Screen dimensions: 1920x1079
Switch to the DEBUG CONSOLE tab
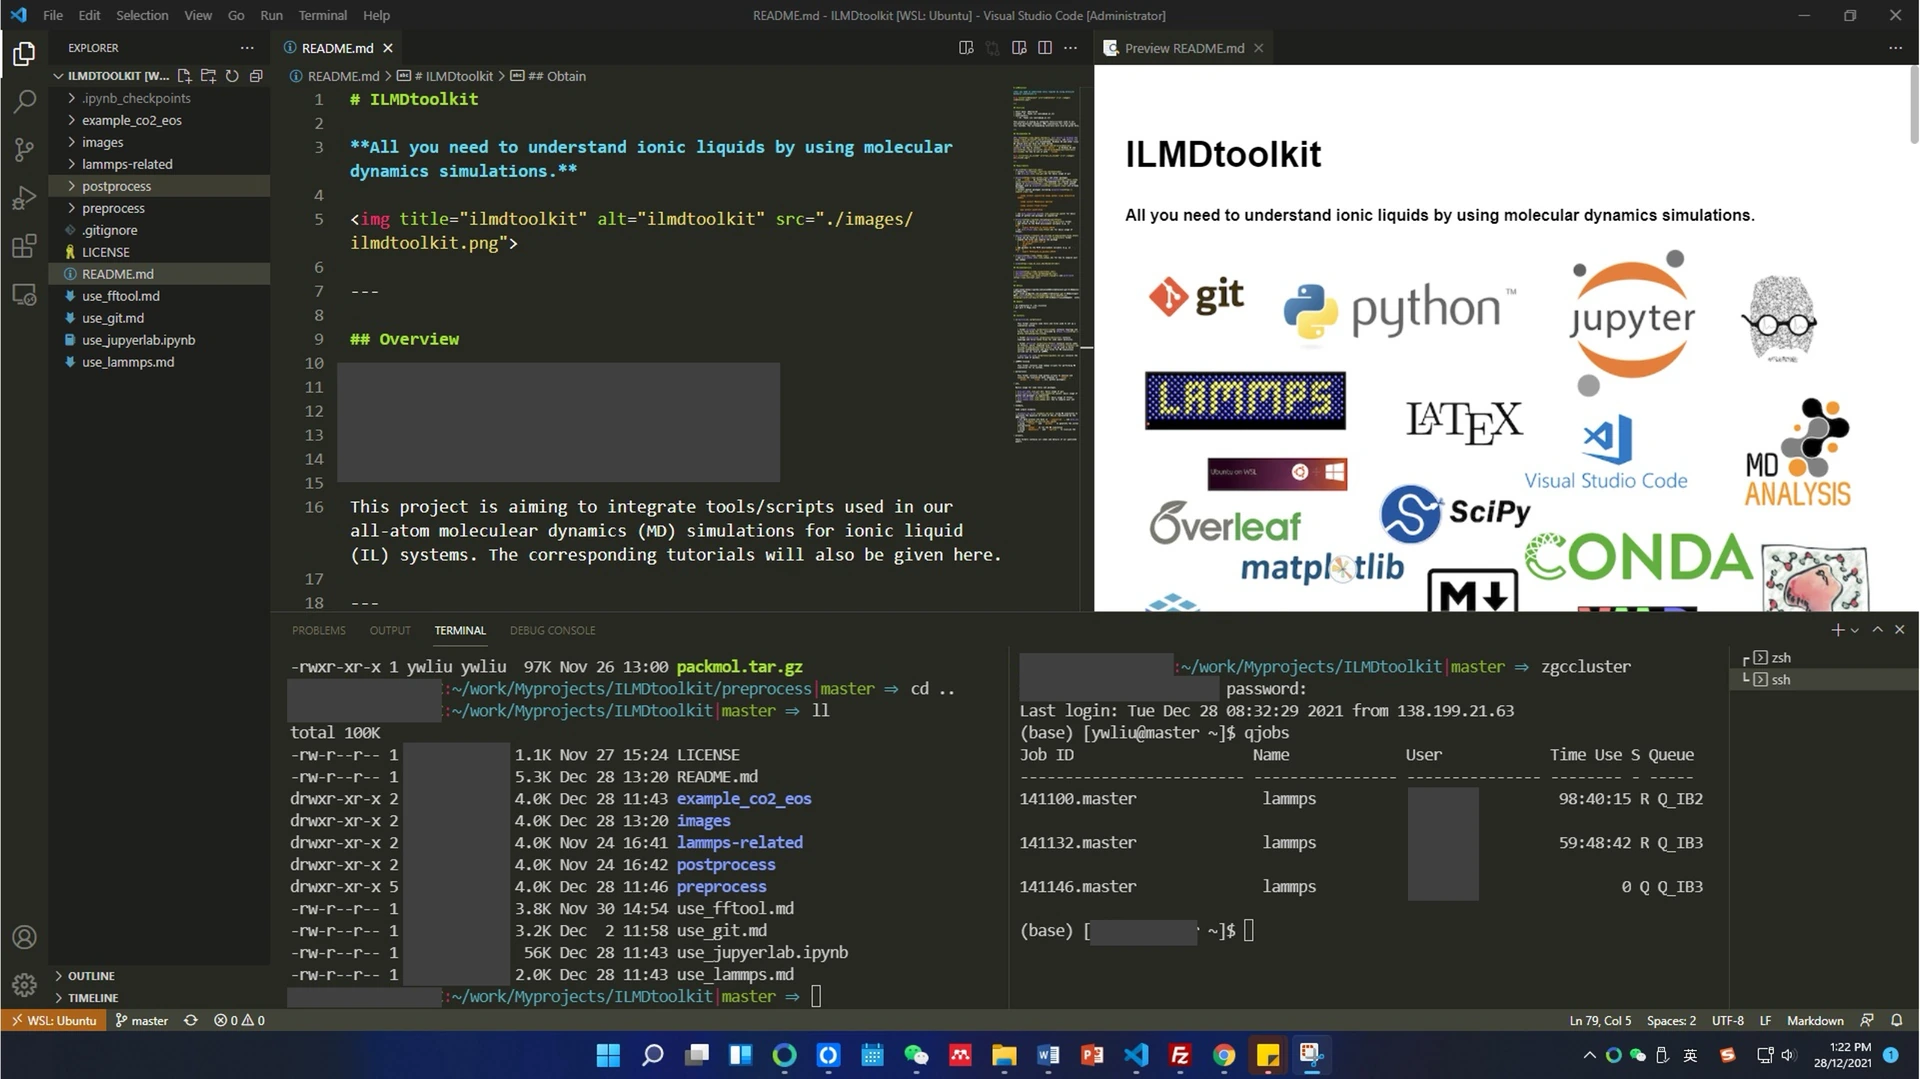(552, 630)
